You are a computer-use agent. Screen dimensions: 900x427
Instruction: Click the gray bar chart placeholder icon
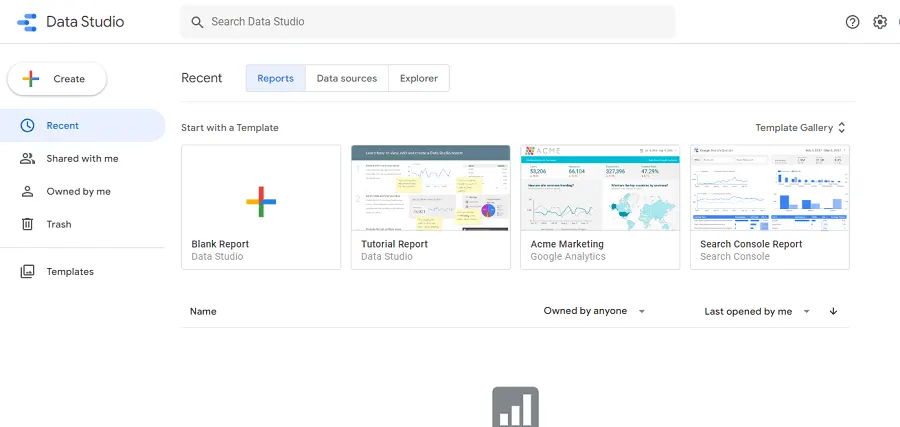(515, 407)
